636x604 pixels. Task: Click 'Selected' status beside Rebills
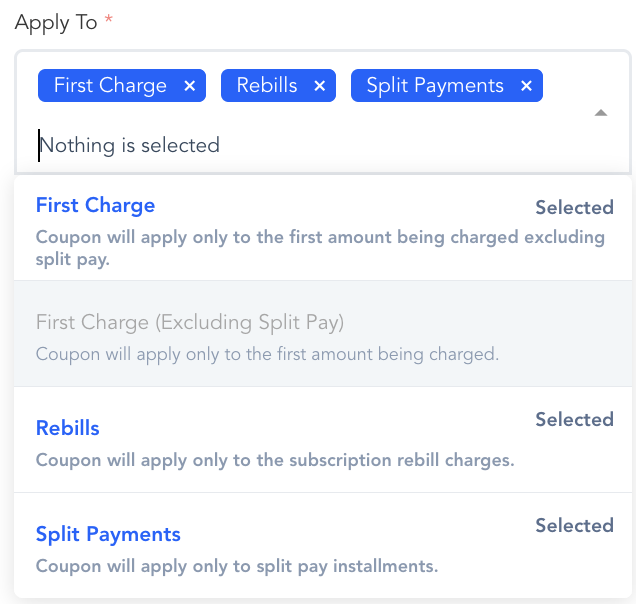574,420
